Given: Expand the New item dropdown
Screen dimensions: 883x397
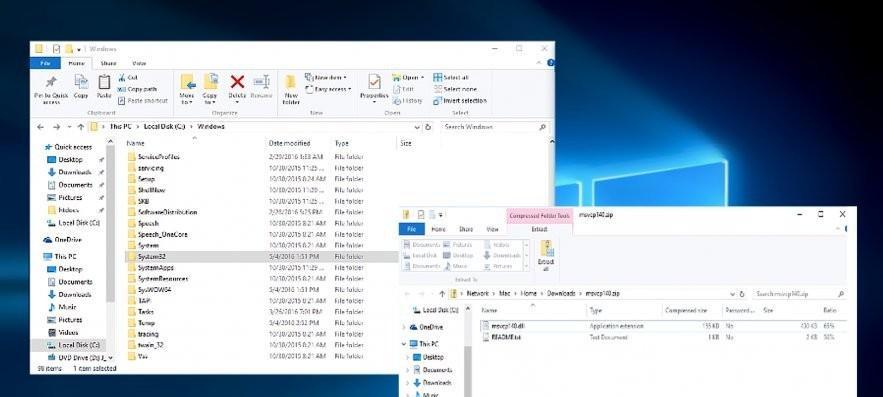Looking at the screenshot, I should [325, 78].
